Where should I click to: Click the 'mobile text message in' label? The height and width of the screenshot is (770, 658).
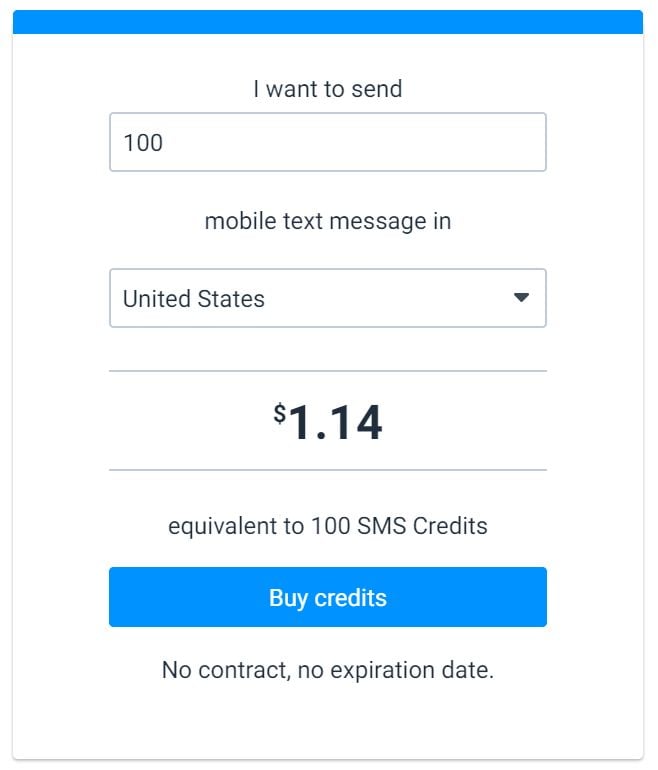click(x=328, y=221)
